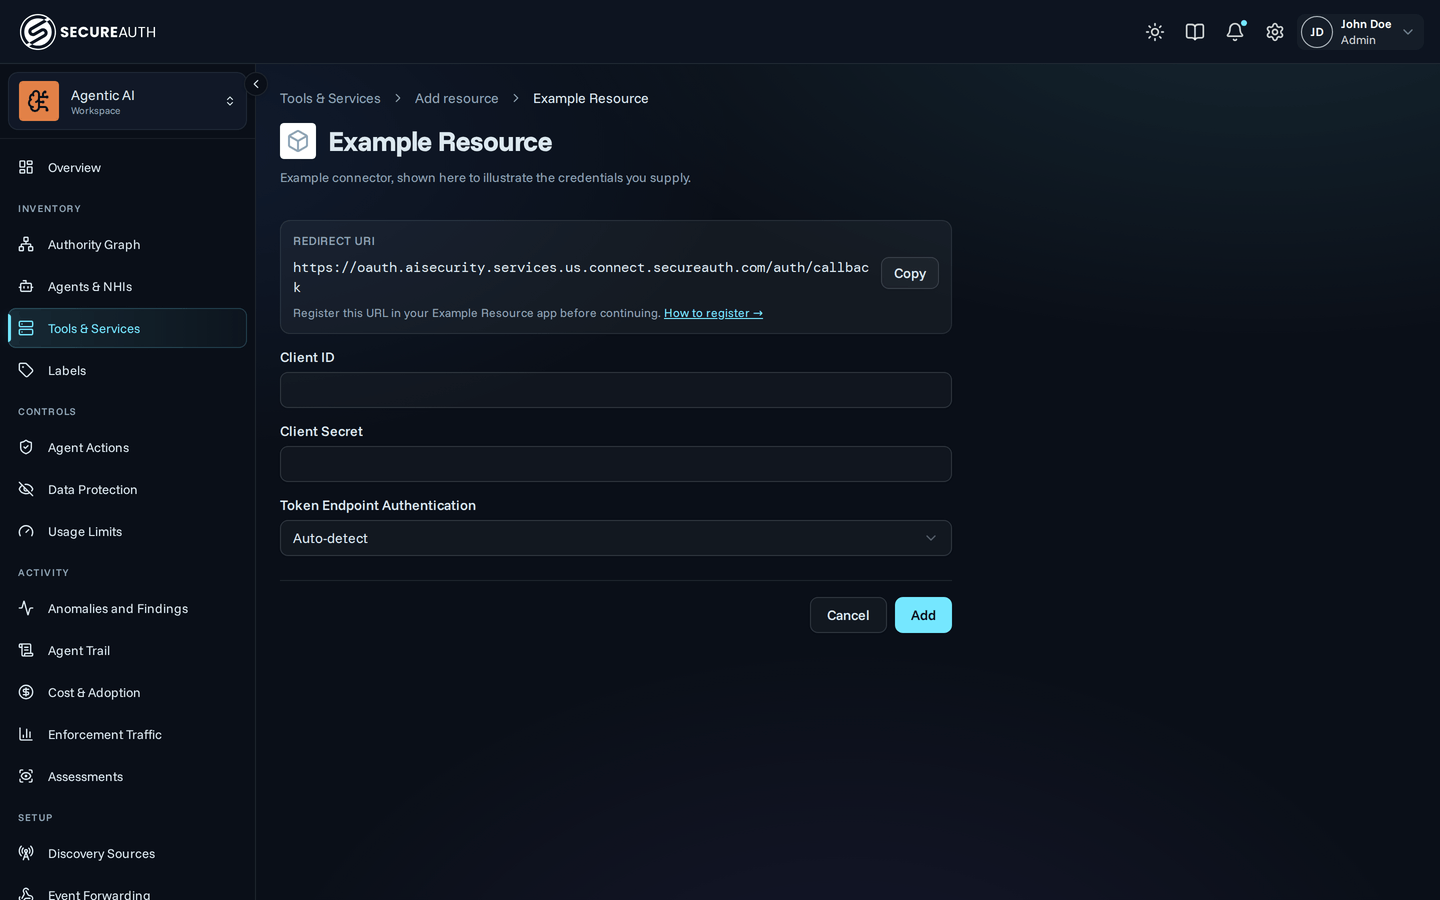Open Enforcement Traffic
Image resolution: width=1440 pixels, height=900 pixels.
[x=127, y=734]
